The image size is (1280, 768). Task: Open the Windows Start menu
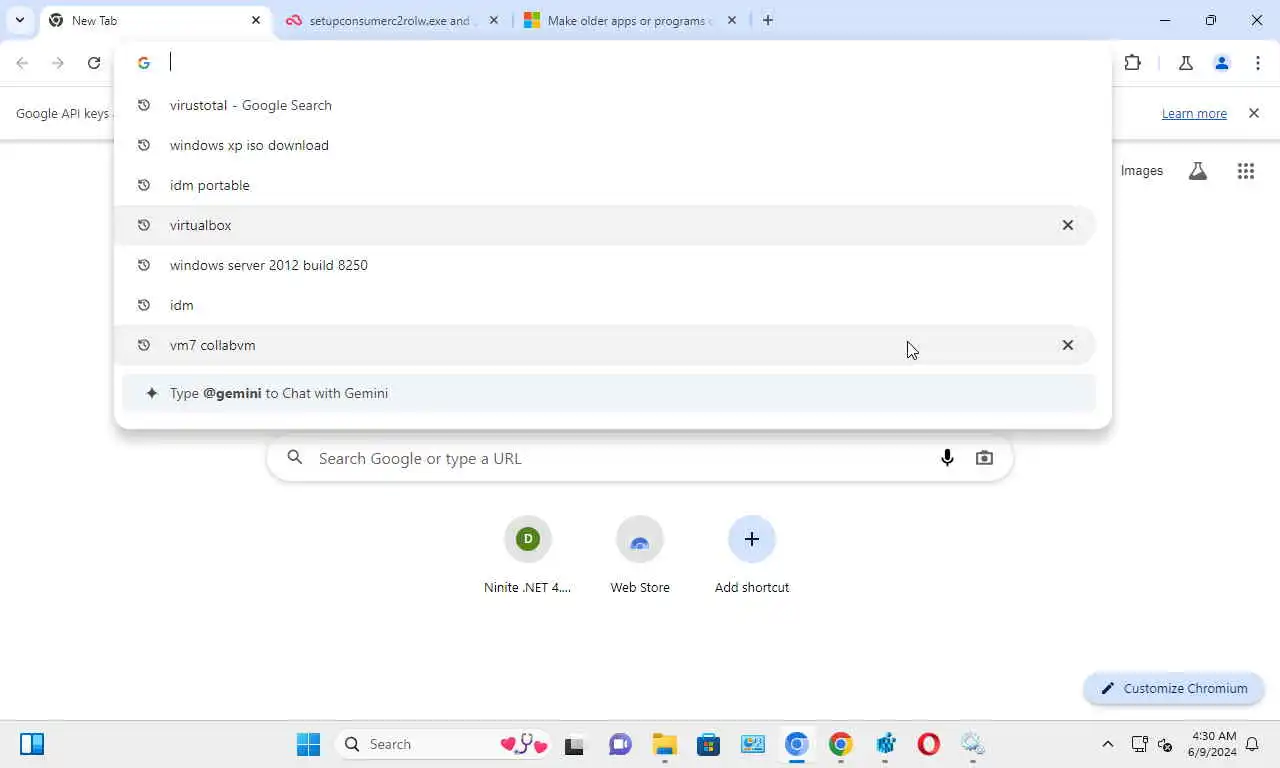tap(308, 744)
